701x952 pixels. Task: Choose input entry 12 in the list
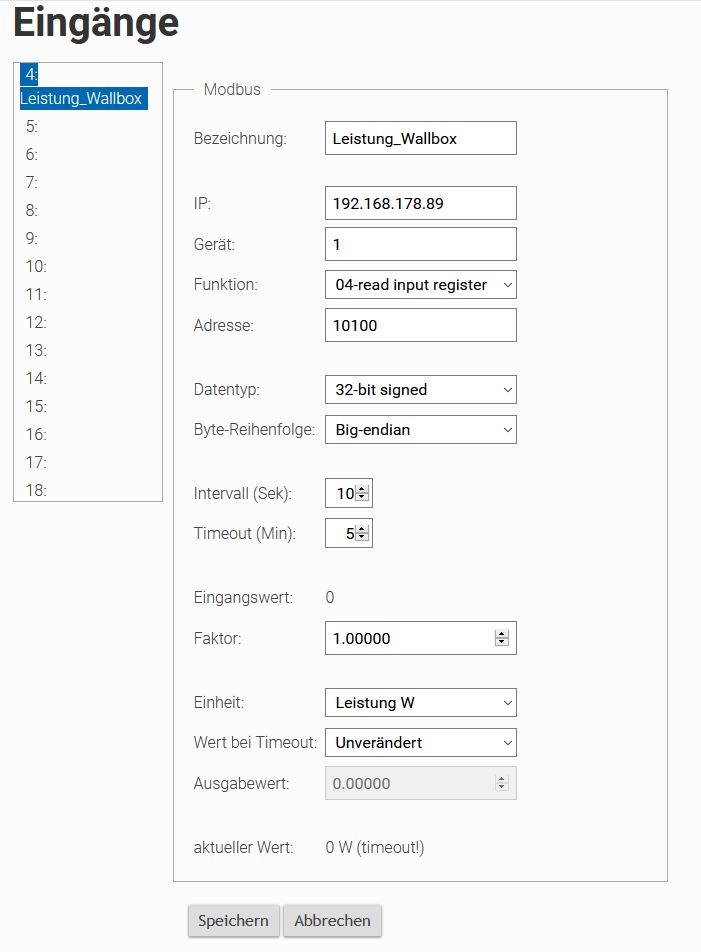(x=36, y=323)
